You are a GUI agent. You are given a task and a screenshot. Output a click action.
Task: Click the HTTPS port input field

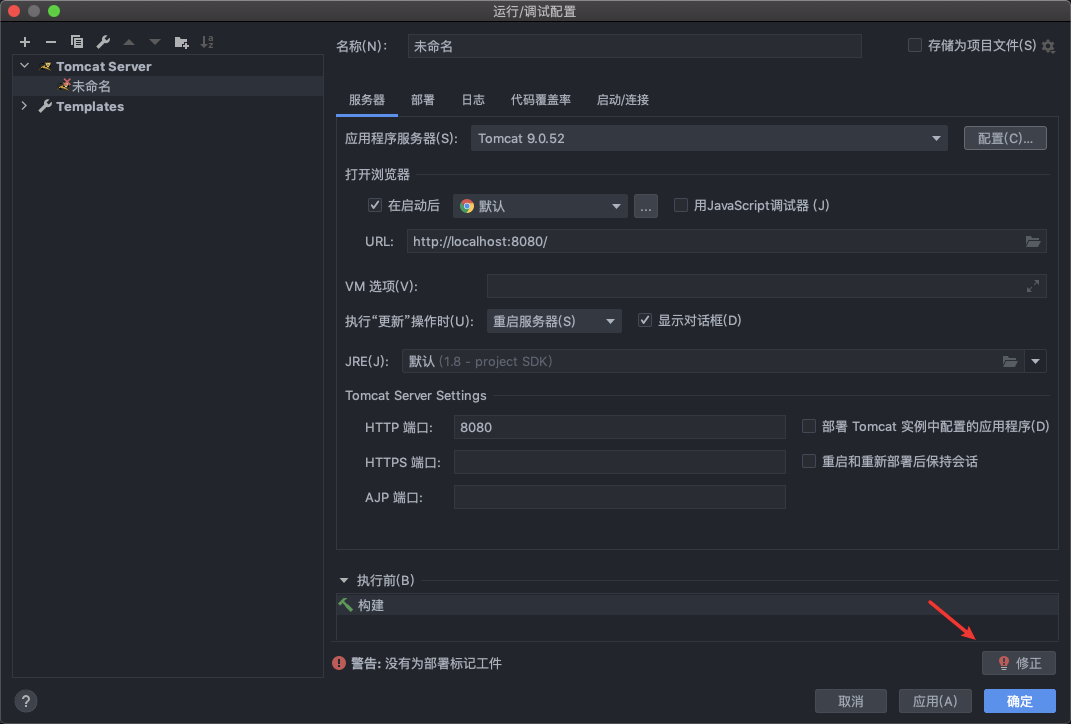coord(620,462)
